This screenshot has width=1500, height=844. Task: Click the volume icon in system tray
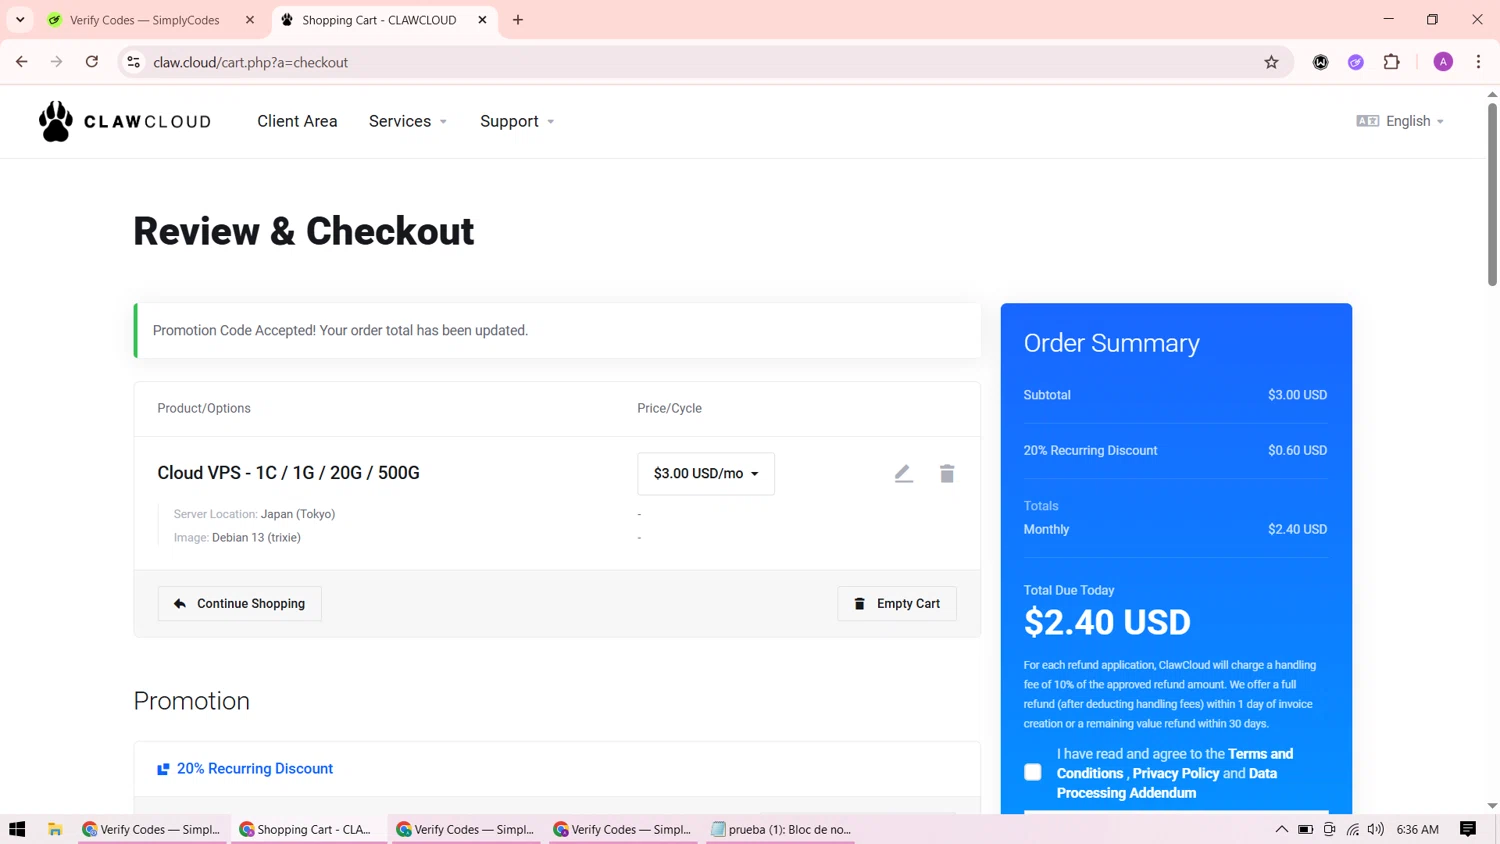point(1376,829)
